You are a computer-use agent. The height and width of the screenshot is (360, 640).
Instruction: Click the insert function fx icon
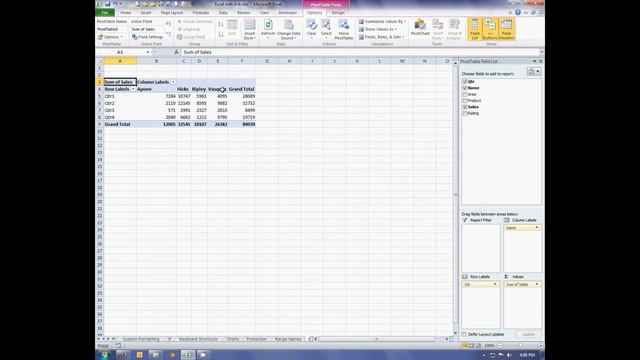point(176,52)
